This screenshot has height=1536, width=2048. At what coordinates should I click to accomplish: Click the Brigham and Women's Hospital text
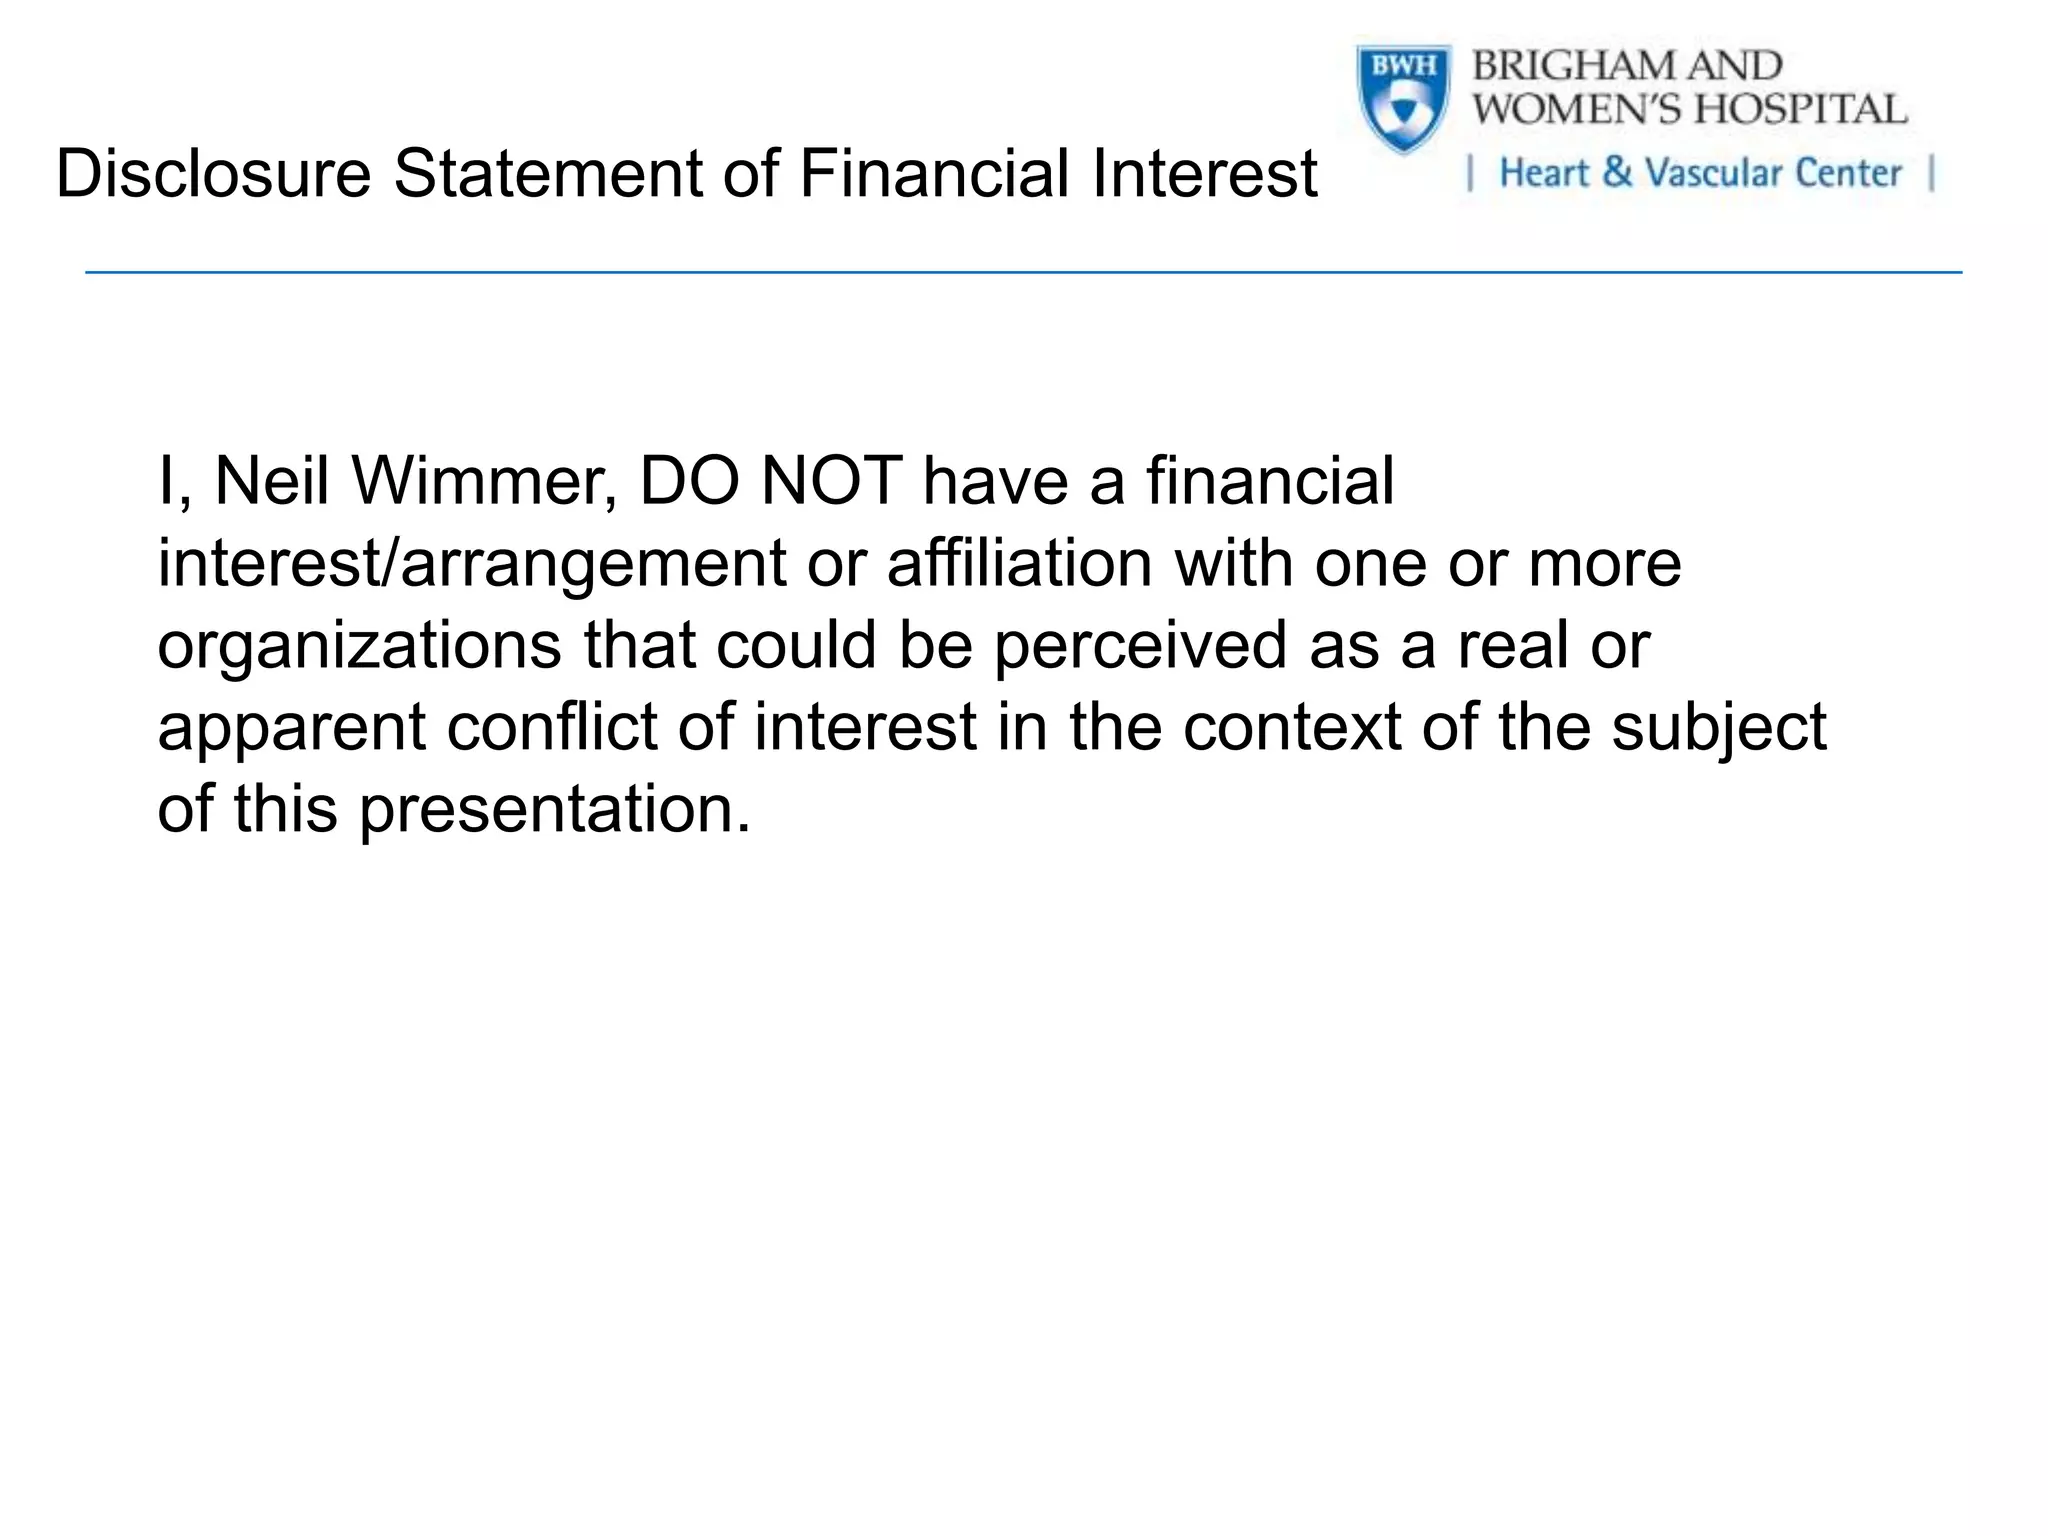(x=1689, y=88)
